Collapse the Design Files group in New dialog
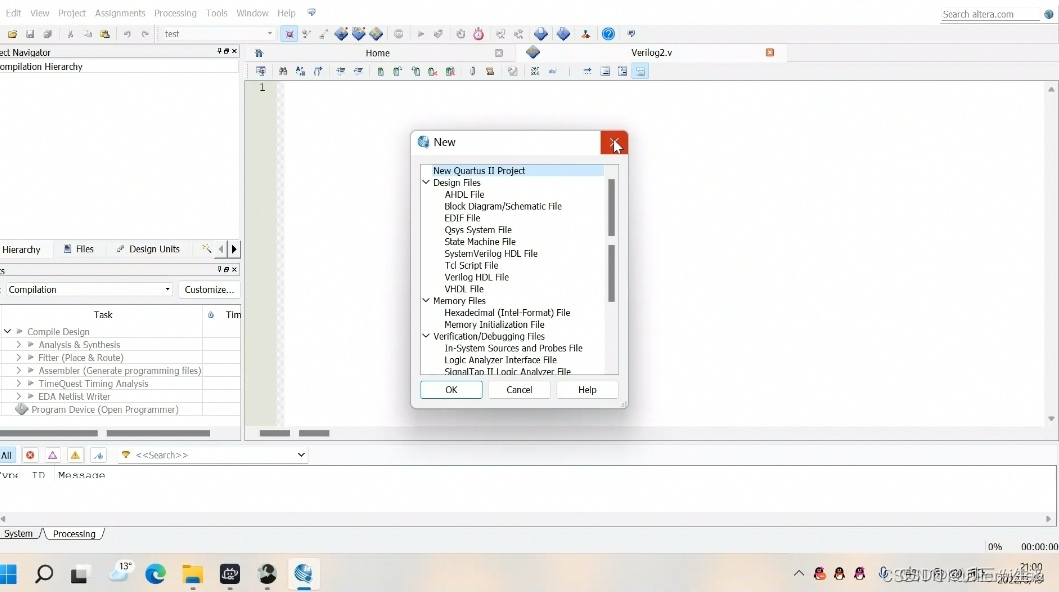The image size is (1059, 592). point(426,182)
